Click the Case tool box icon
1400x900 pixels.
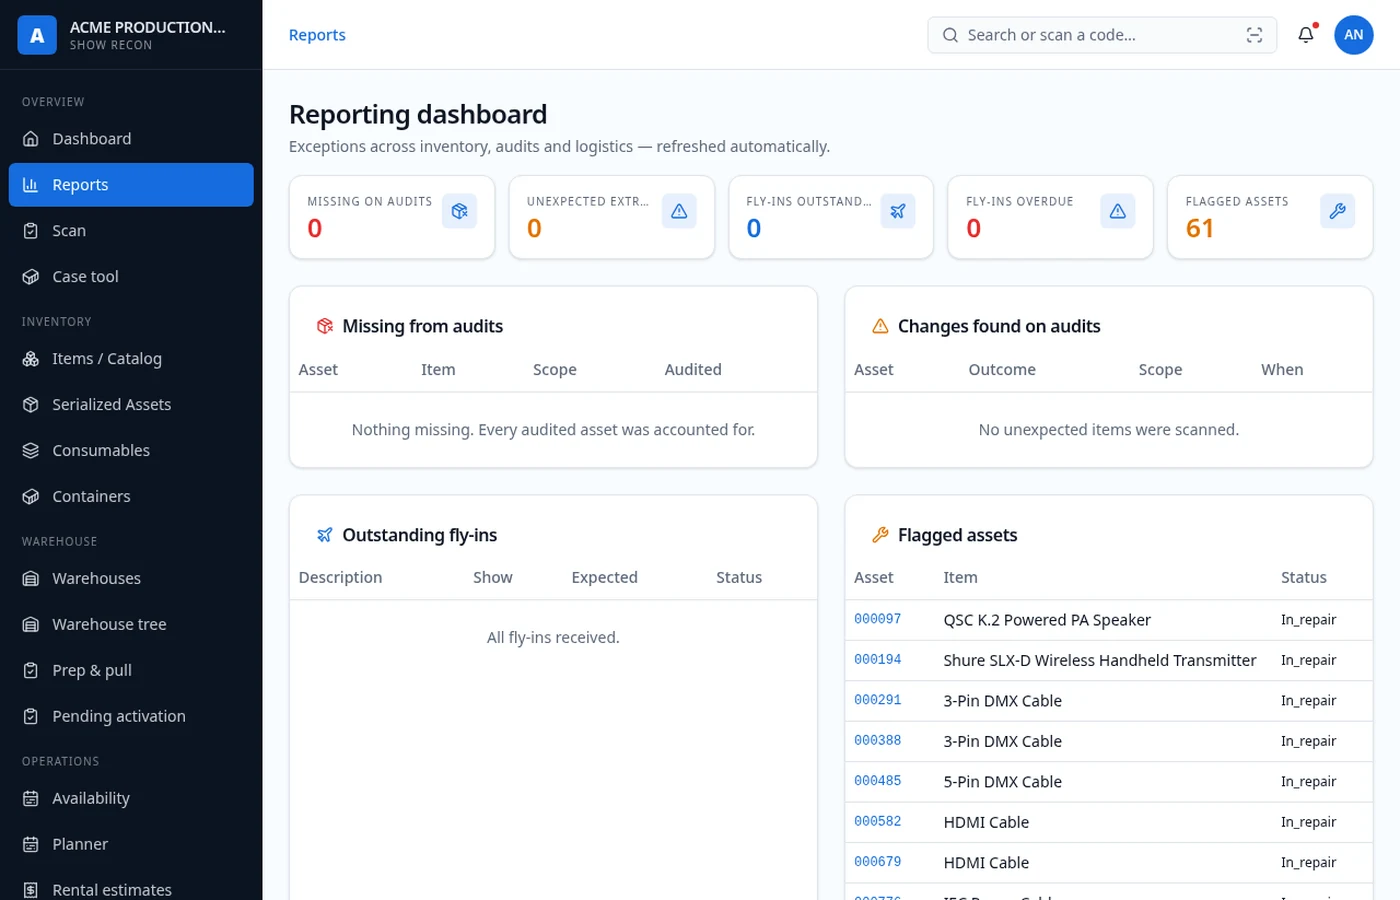pos(31,277)
